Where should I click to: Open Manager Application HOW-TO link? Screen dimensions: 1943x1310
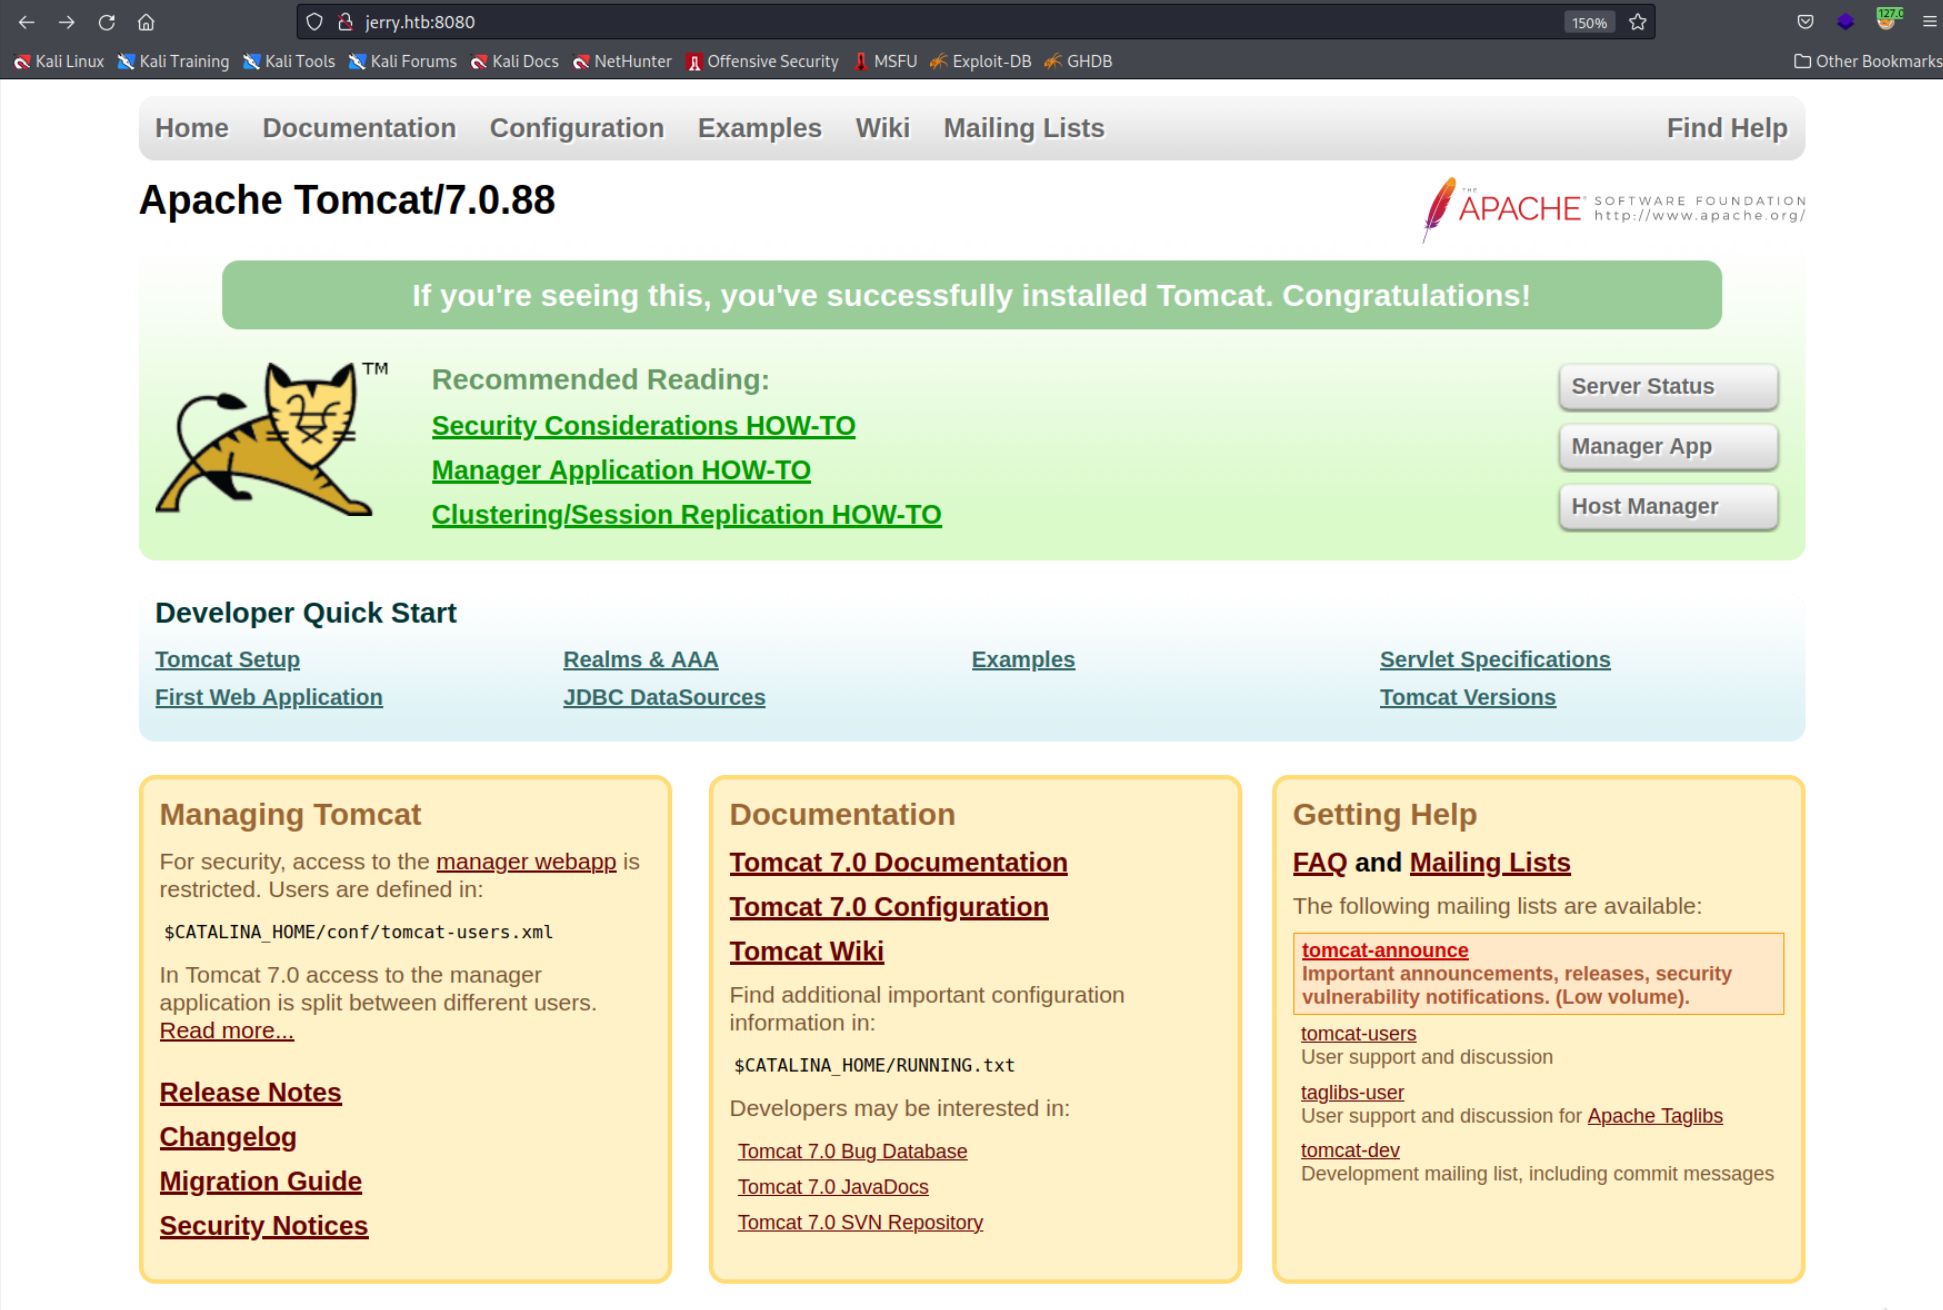click(621, 470)
